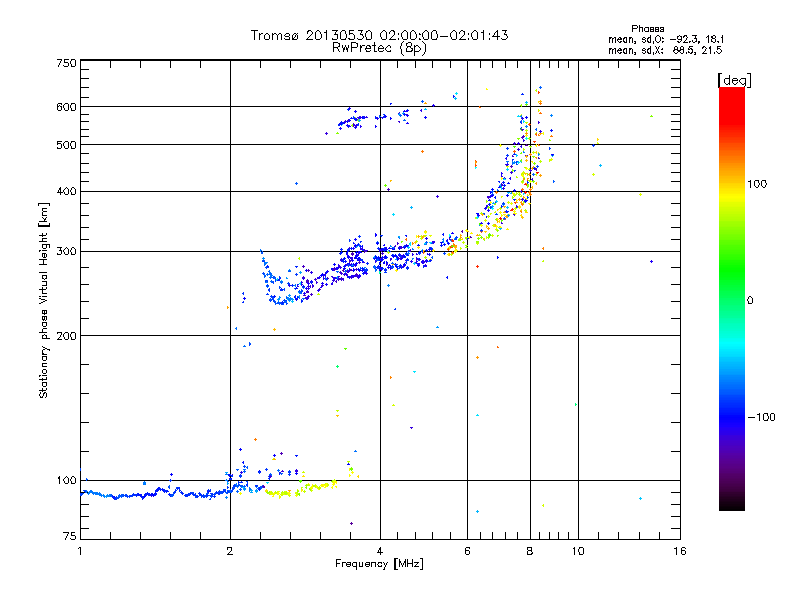Click the black bottom of the color bar
The image size is (800, 600).
click(x=732, y=503)
